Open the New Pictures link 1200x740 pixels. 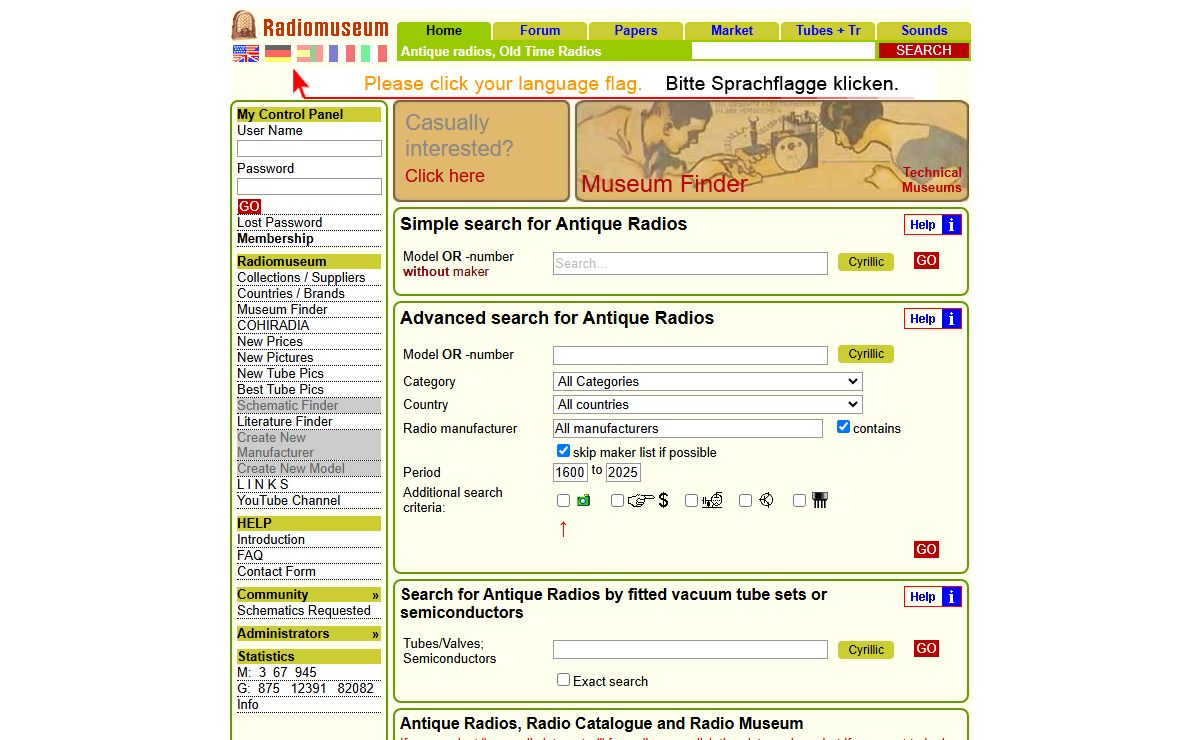point(275,358)
